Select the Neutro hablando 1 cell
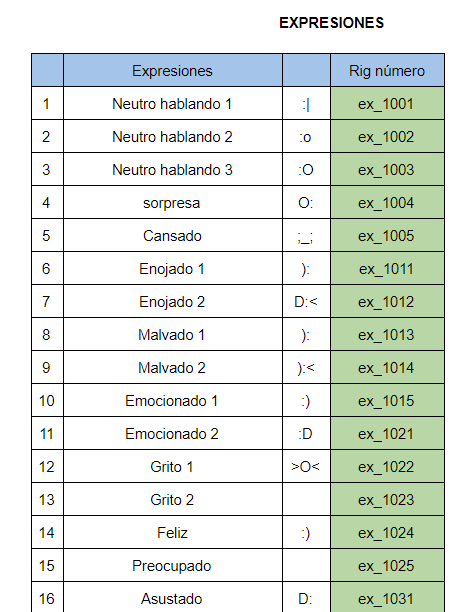Image resolution: width=475 pixels, height=612 pixels. pyautogui.click(x=173, y=103)
